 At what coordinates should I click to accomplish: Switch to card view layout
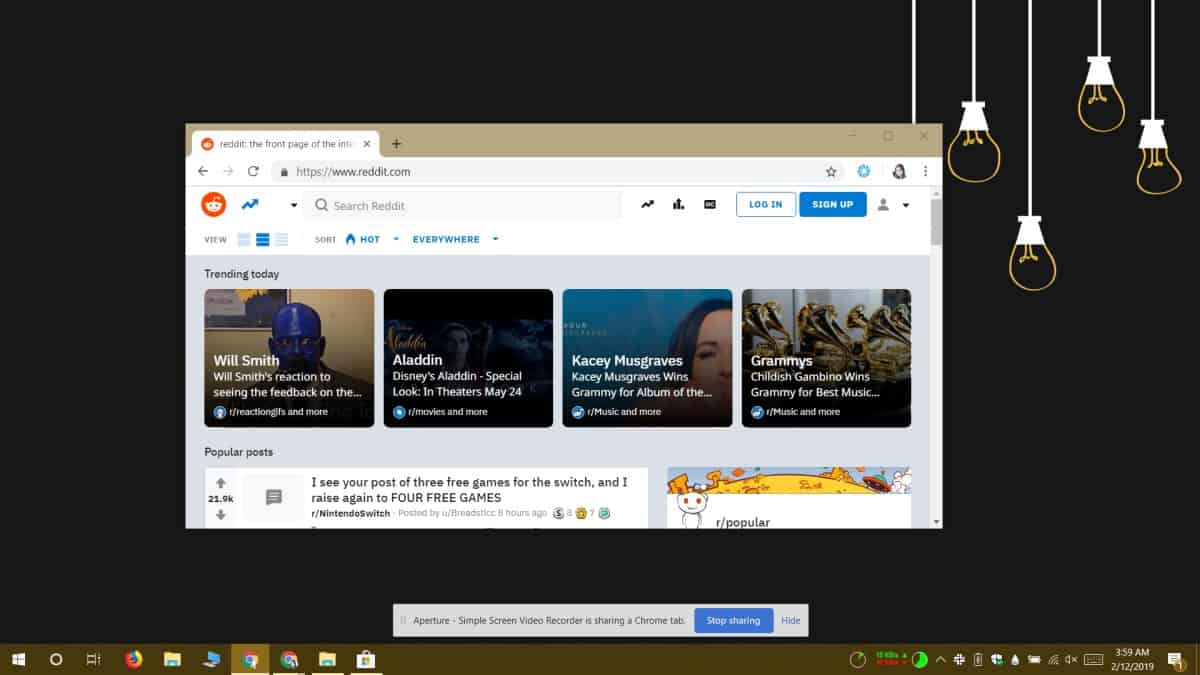(245, 240)
